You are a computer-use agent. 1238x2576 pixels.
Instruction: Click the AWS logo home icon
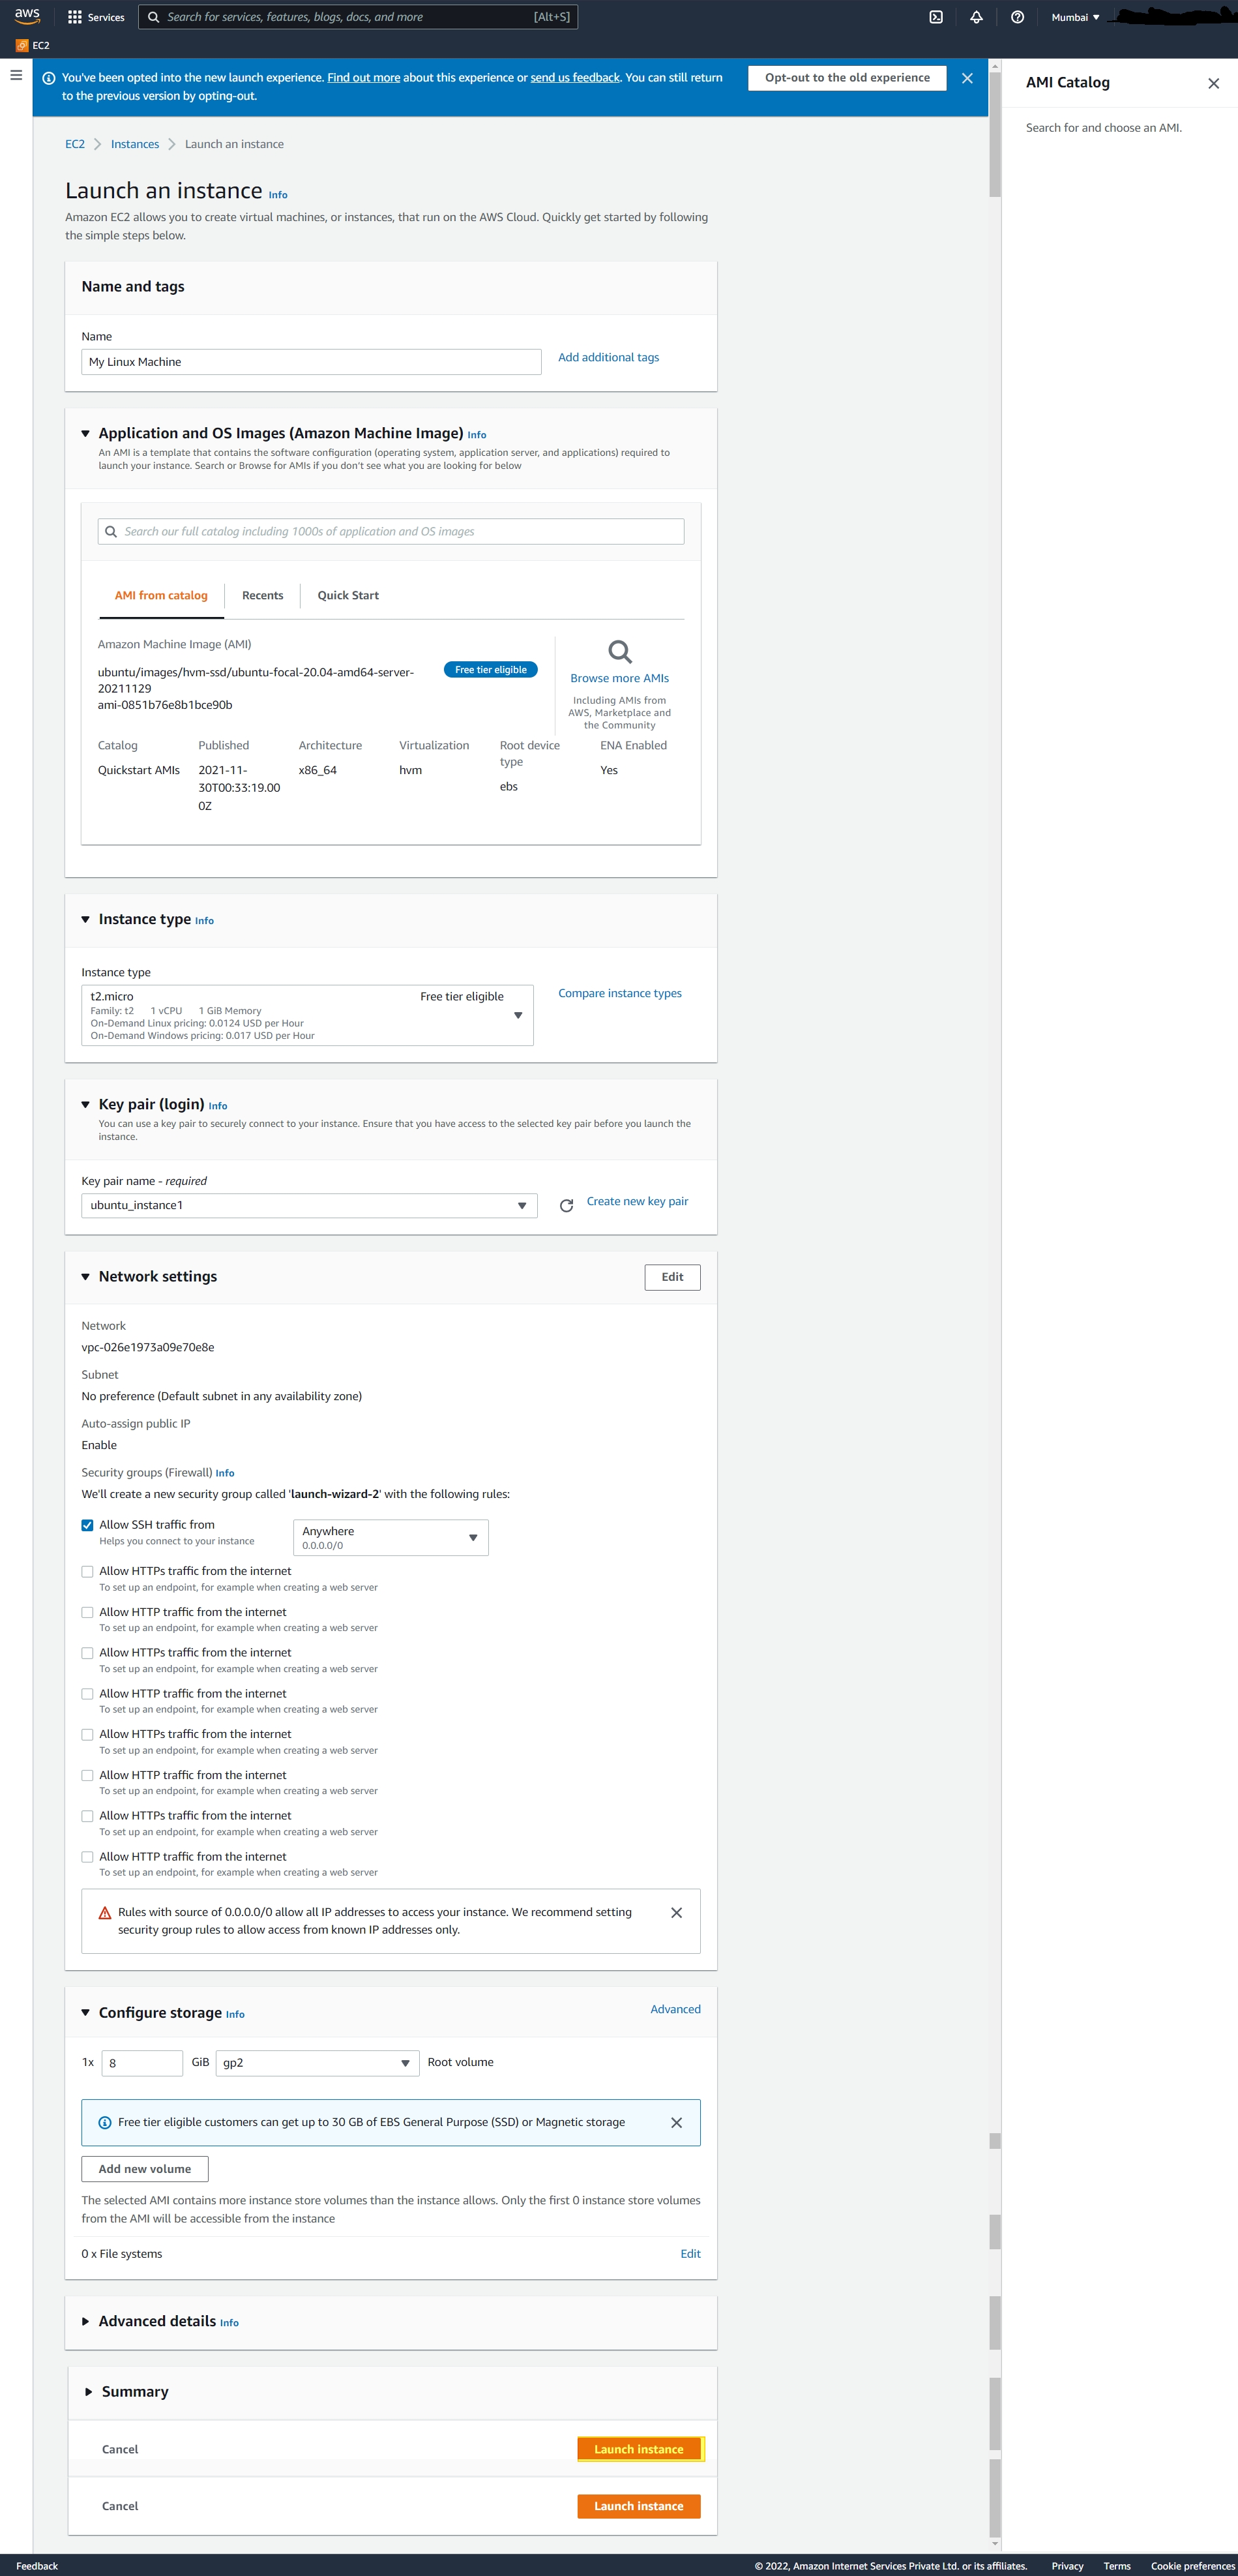[x=27, y=16]
